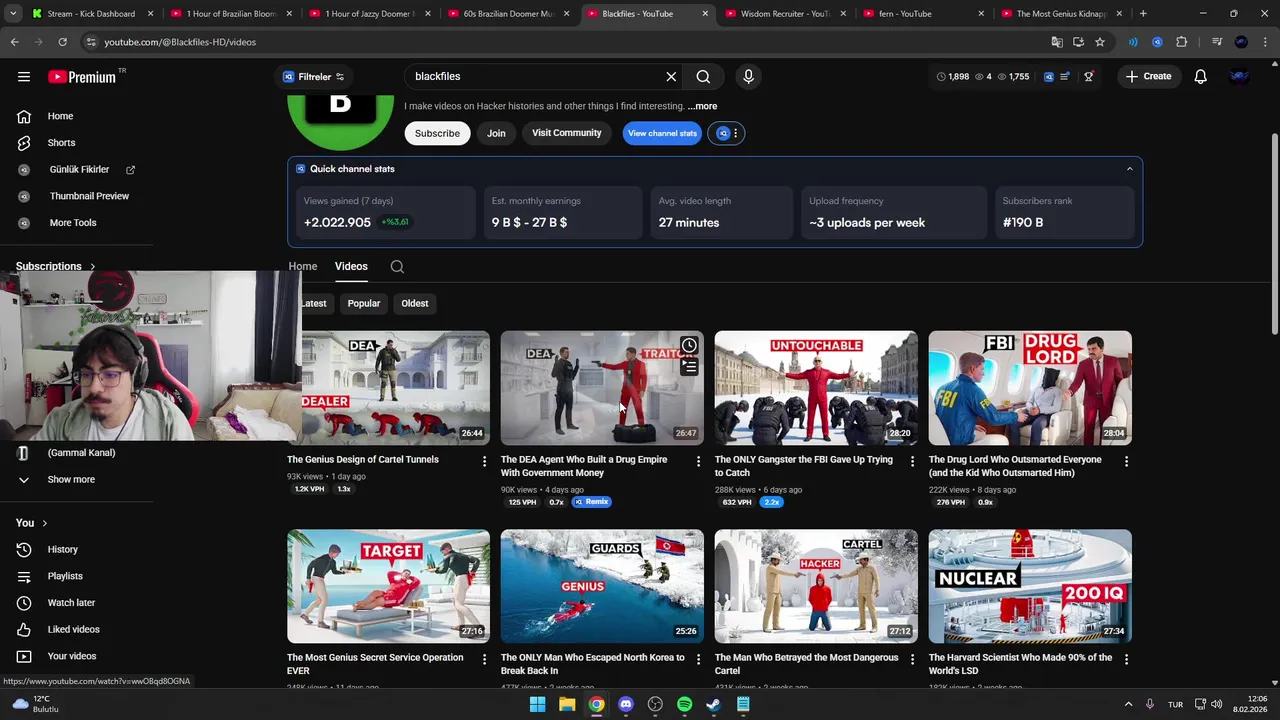Open the YouTube account avatar menu
Viewport: 1280px width, 720px height.
[1240, 76]
